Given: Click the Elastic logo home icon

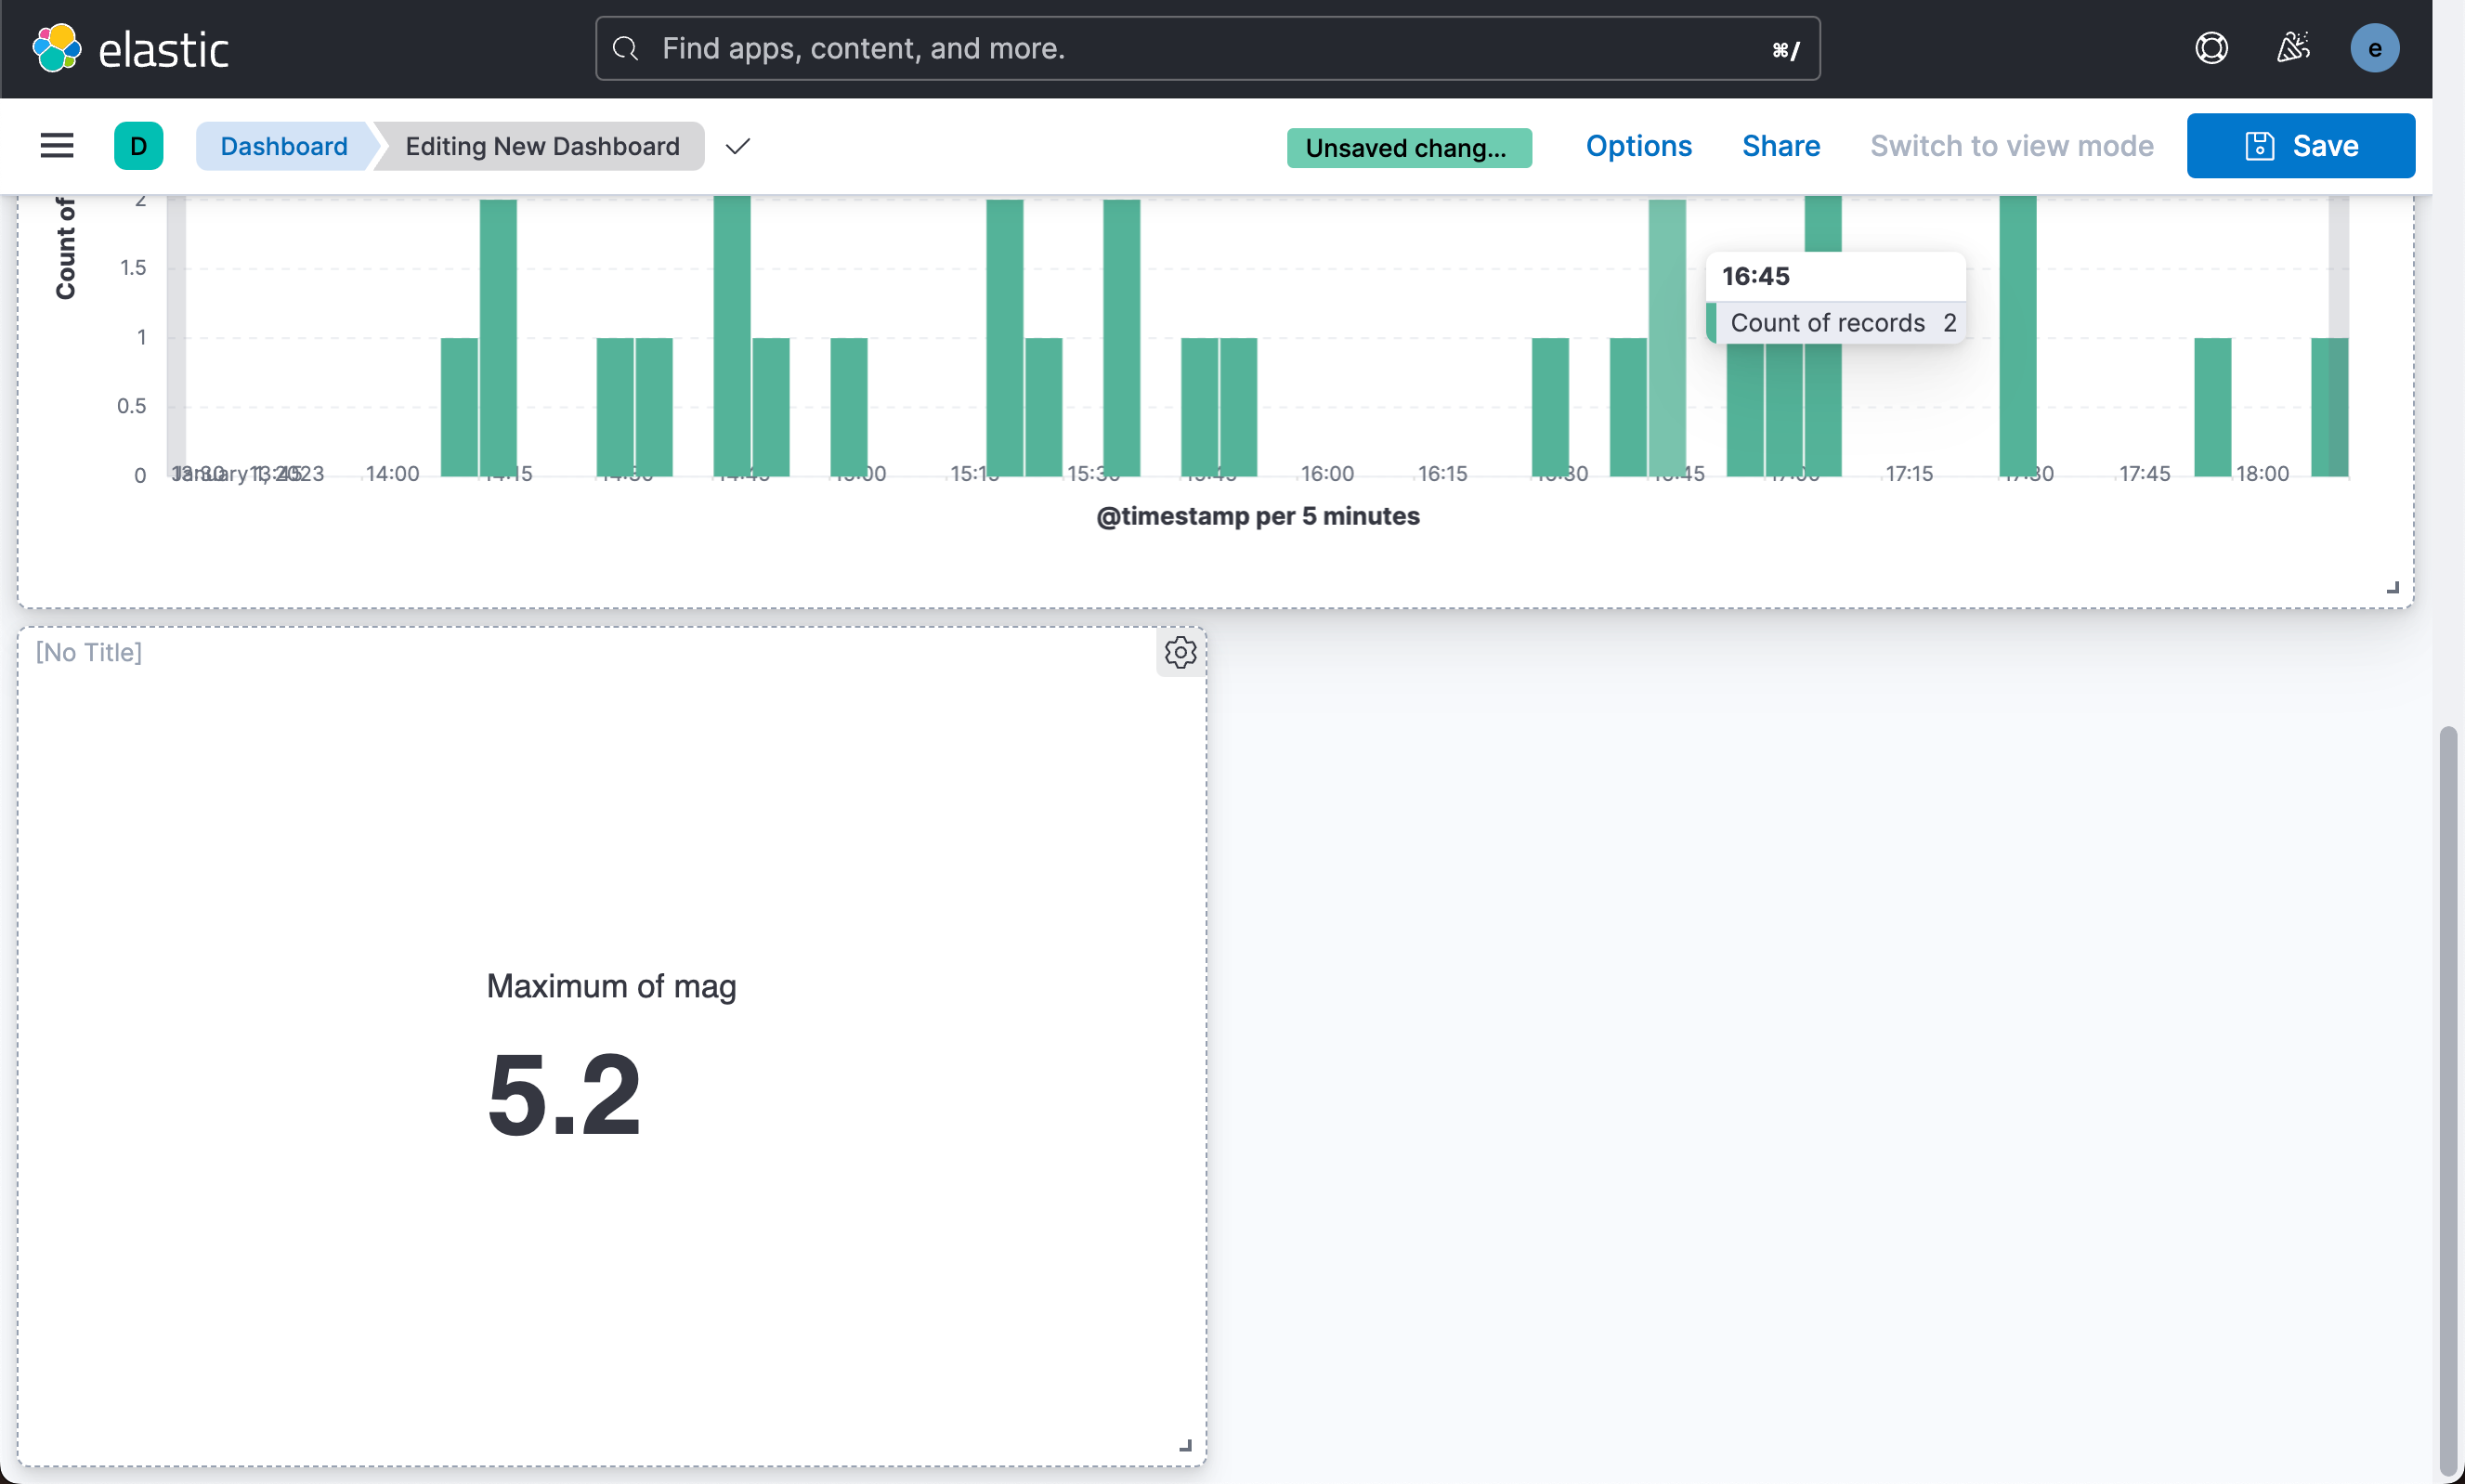Looking at the screenshot, I should pyautogui.click(x=57, y=48).
